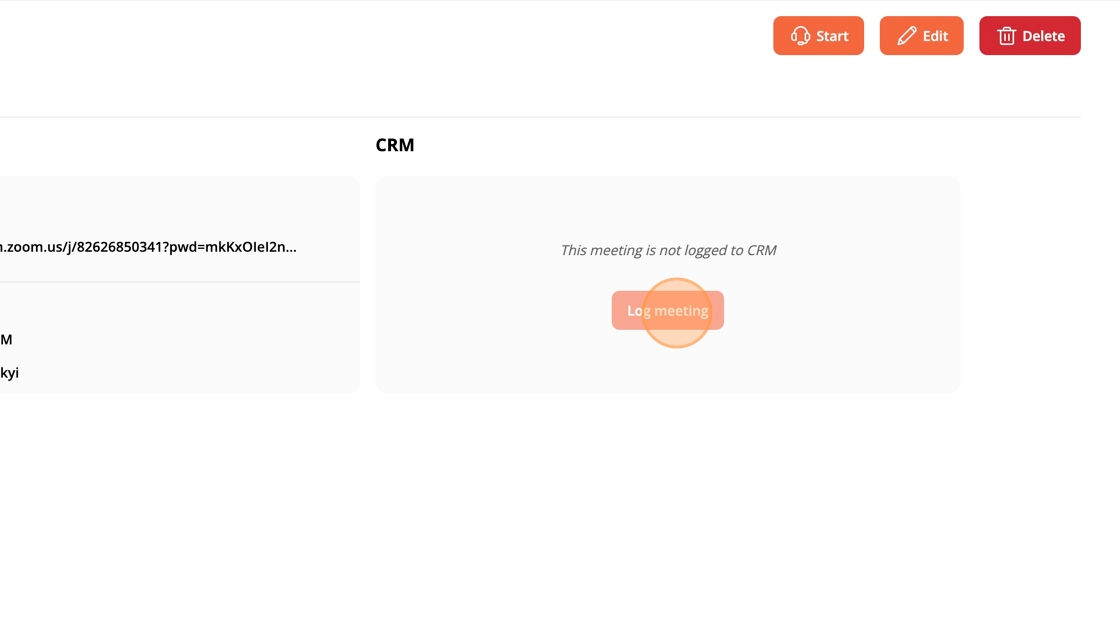Click the 'Start' label text

tap(832, 36)
